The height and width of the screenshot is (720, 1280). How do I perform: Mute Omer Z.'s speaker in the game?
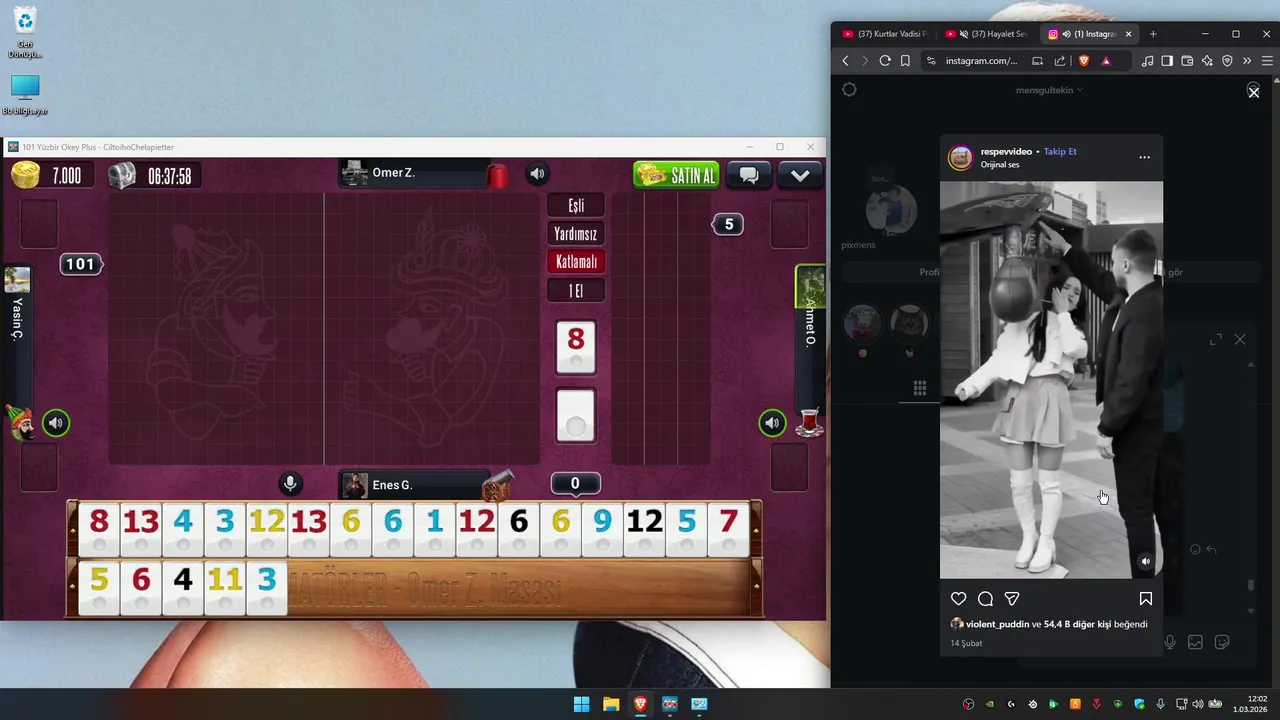click(x=537, y=174)
